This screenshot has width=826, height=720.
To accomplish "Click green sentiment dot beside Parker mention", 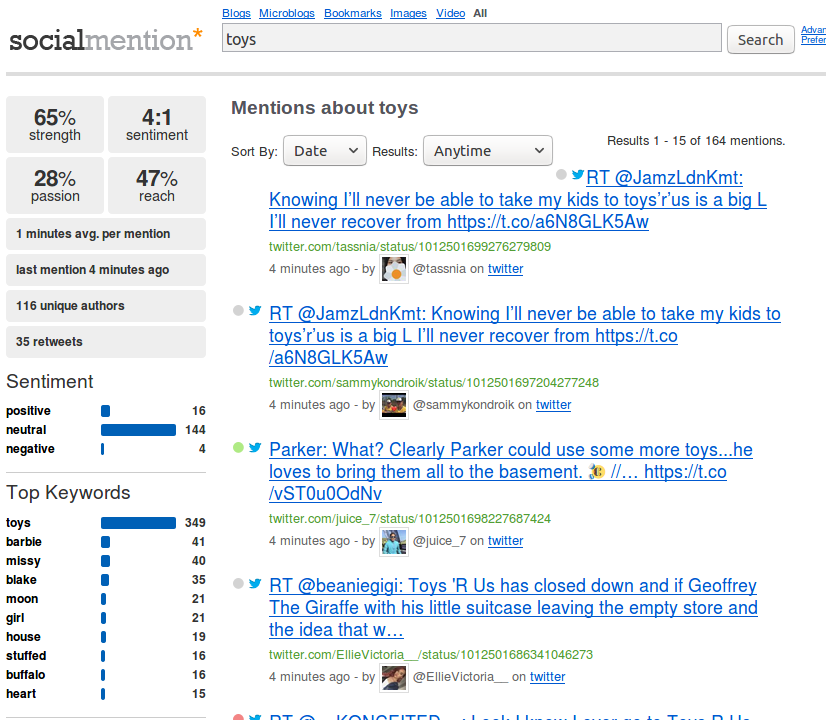I will click(x=238, y=448).
